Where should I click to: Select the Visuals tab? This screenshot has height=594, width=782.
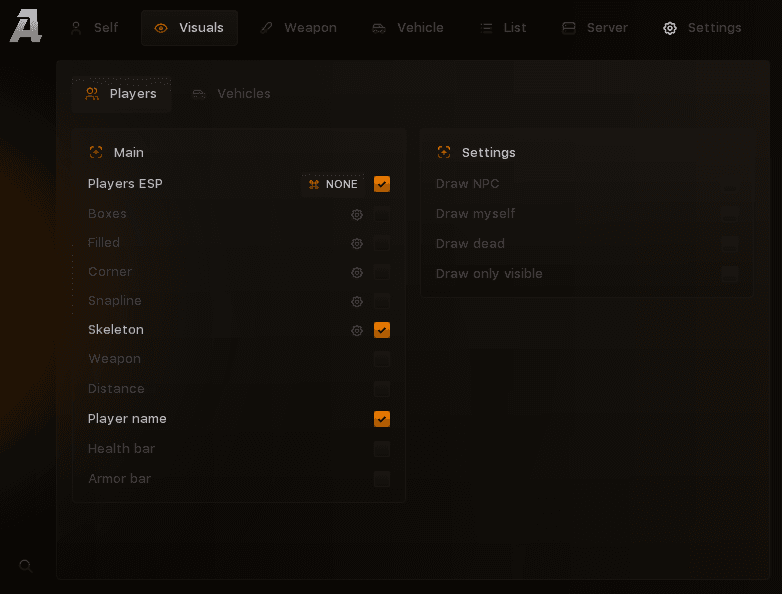pos(190,27)
